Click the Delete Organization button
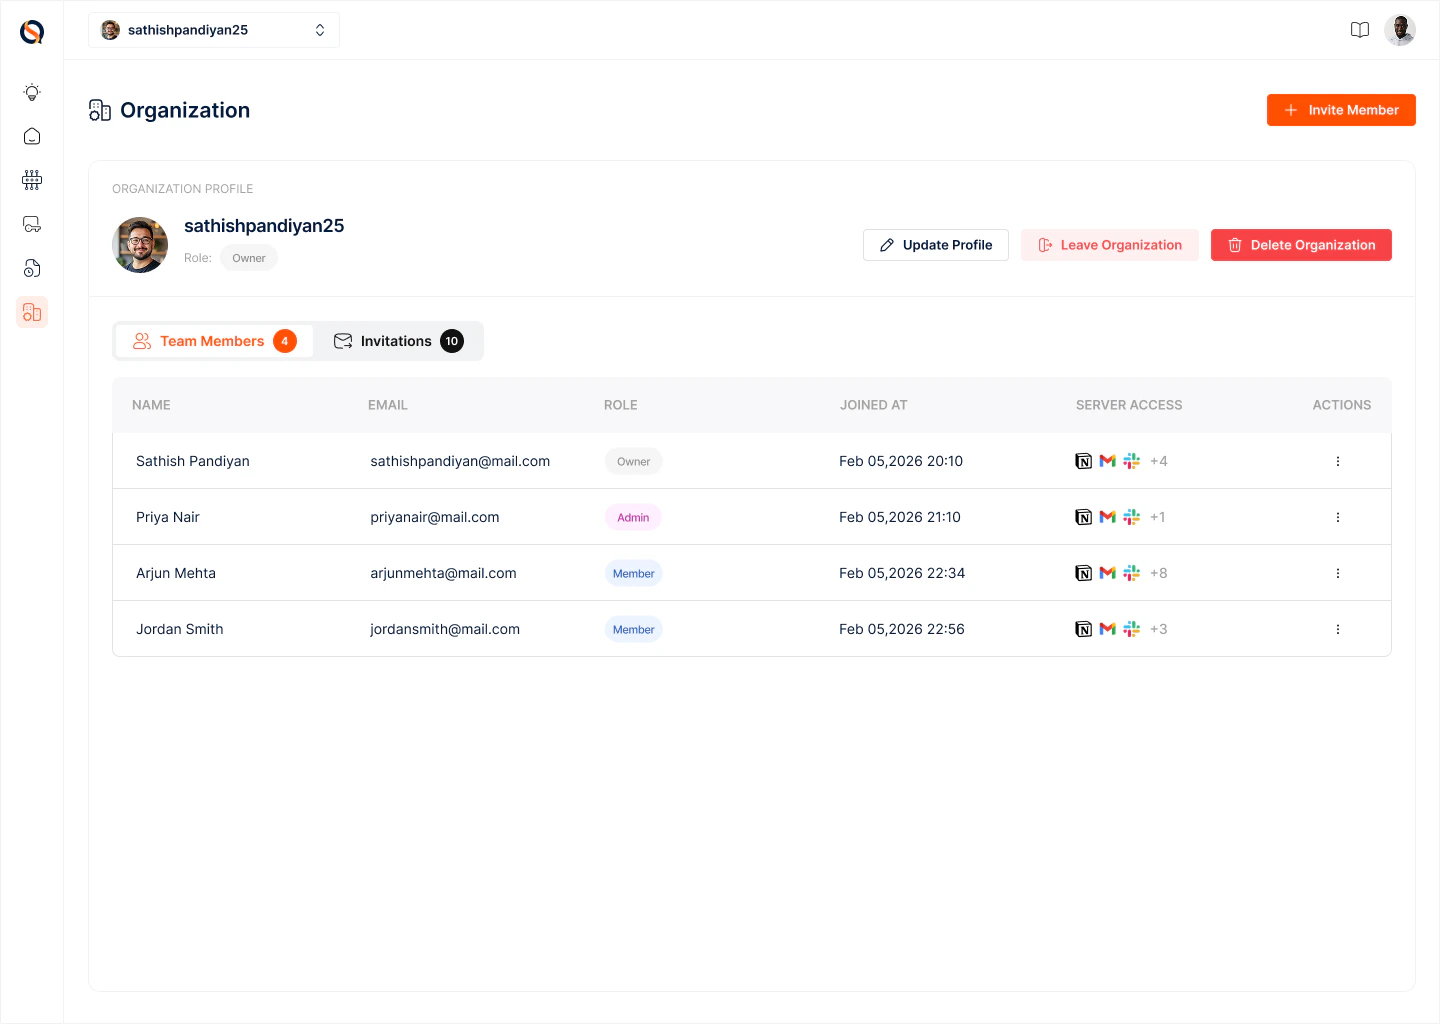Screen dimensions: 1440x1024 (1301, 244)
